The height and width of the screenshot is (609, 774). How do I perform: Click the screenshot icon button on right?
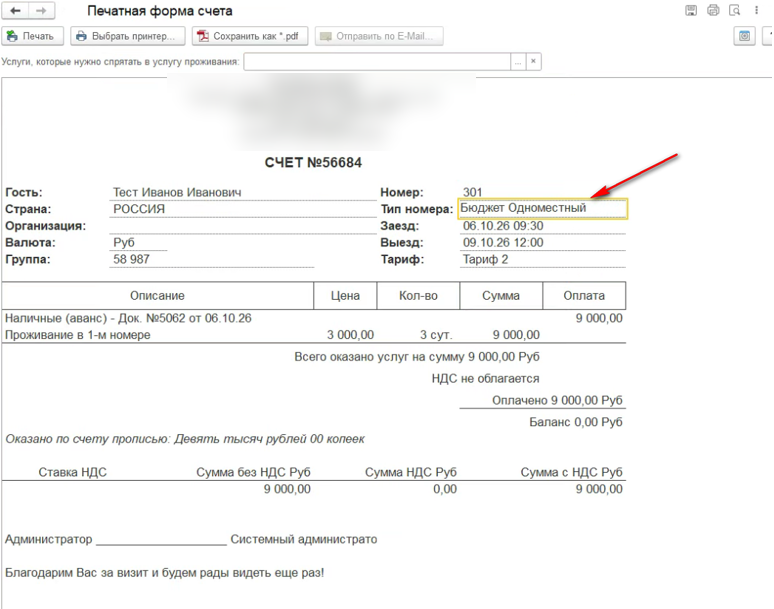coord(744,36)
